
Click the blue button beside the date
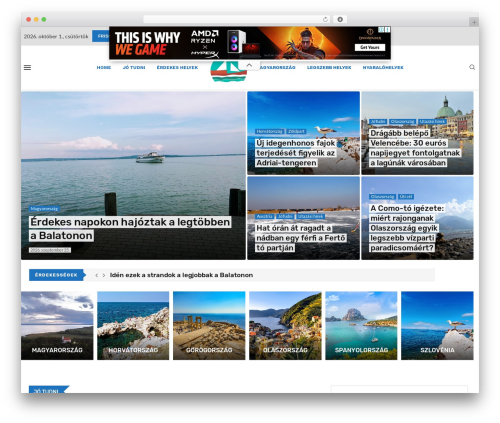click(101, 36)
